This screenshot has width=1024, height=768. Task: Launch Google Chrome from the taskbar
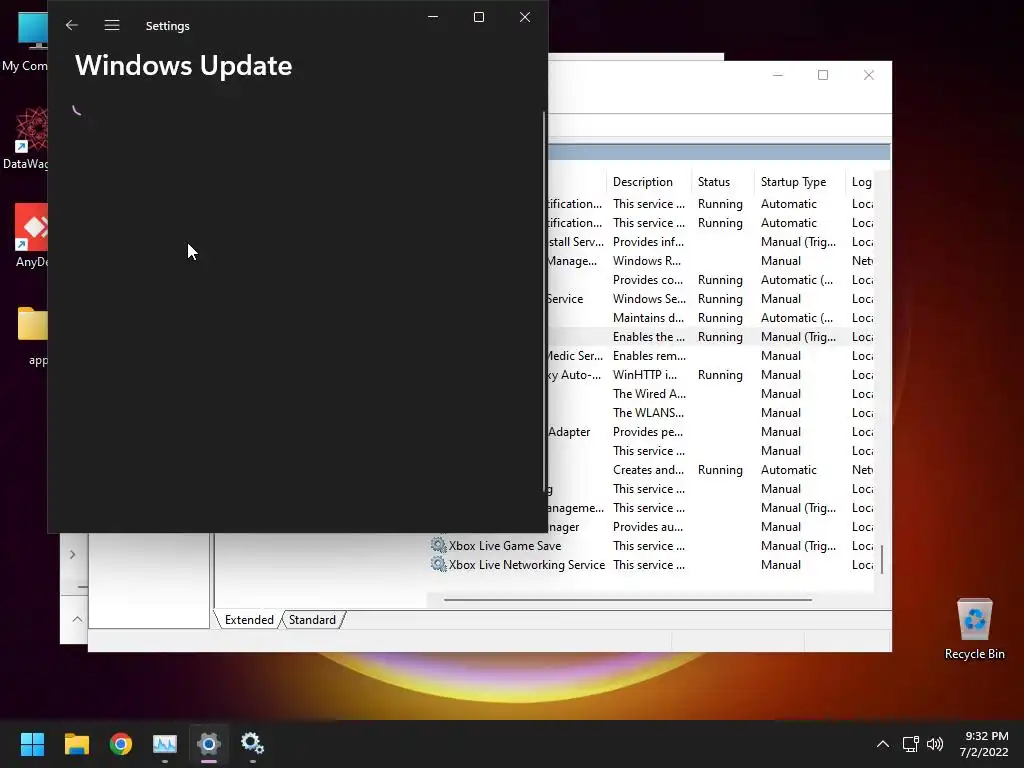pyautogui.click(x=121, y=743)
